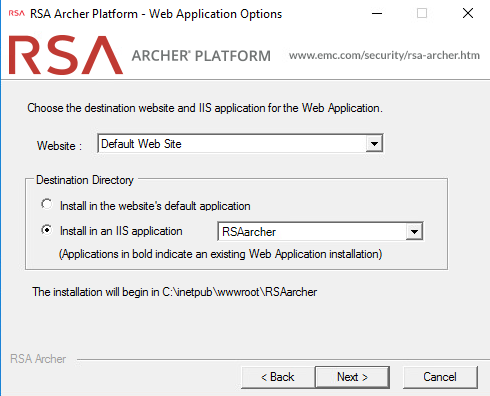Click the 'RSA Archer' footer label

(38, 359)
